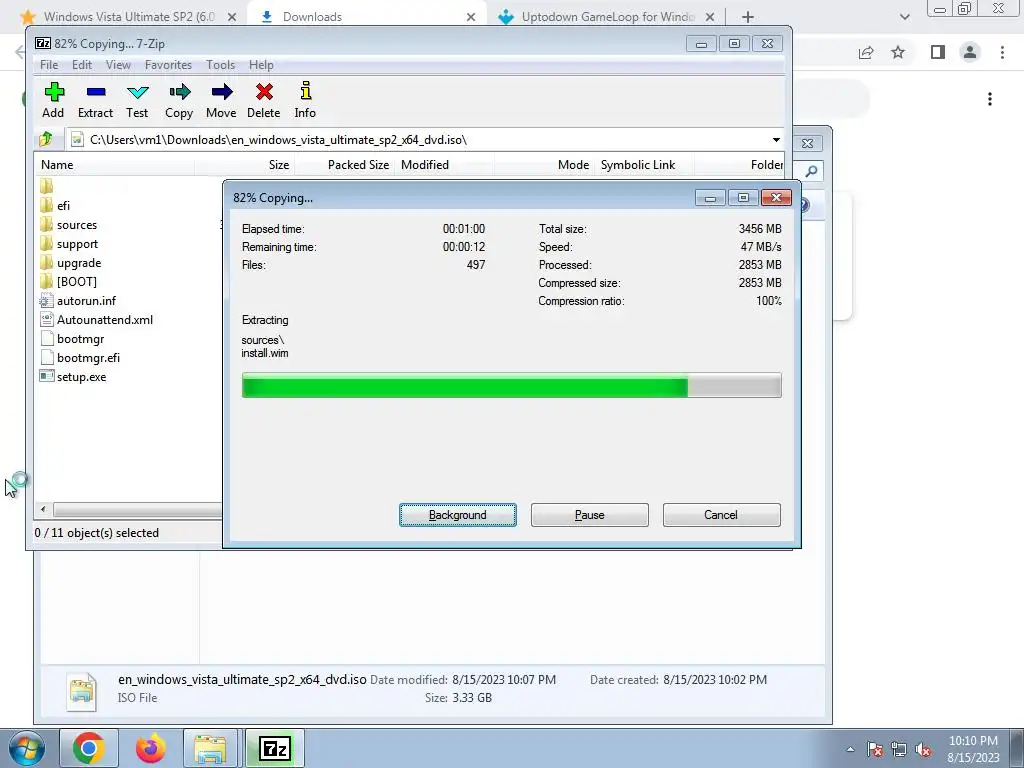
Task: Click the Action Center flag icon
Action: click(x=875, y=750)
